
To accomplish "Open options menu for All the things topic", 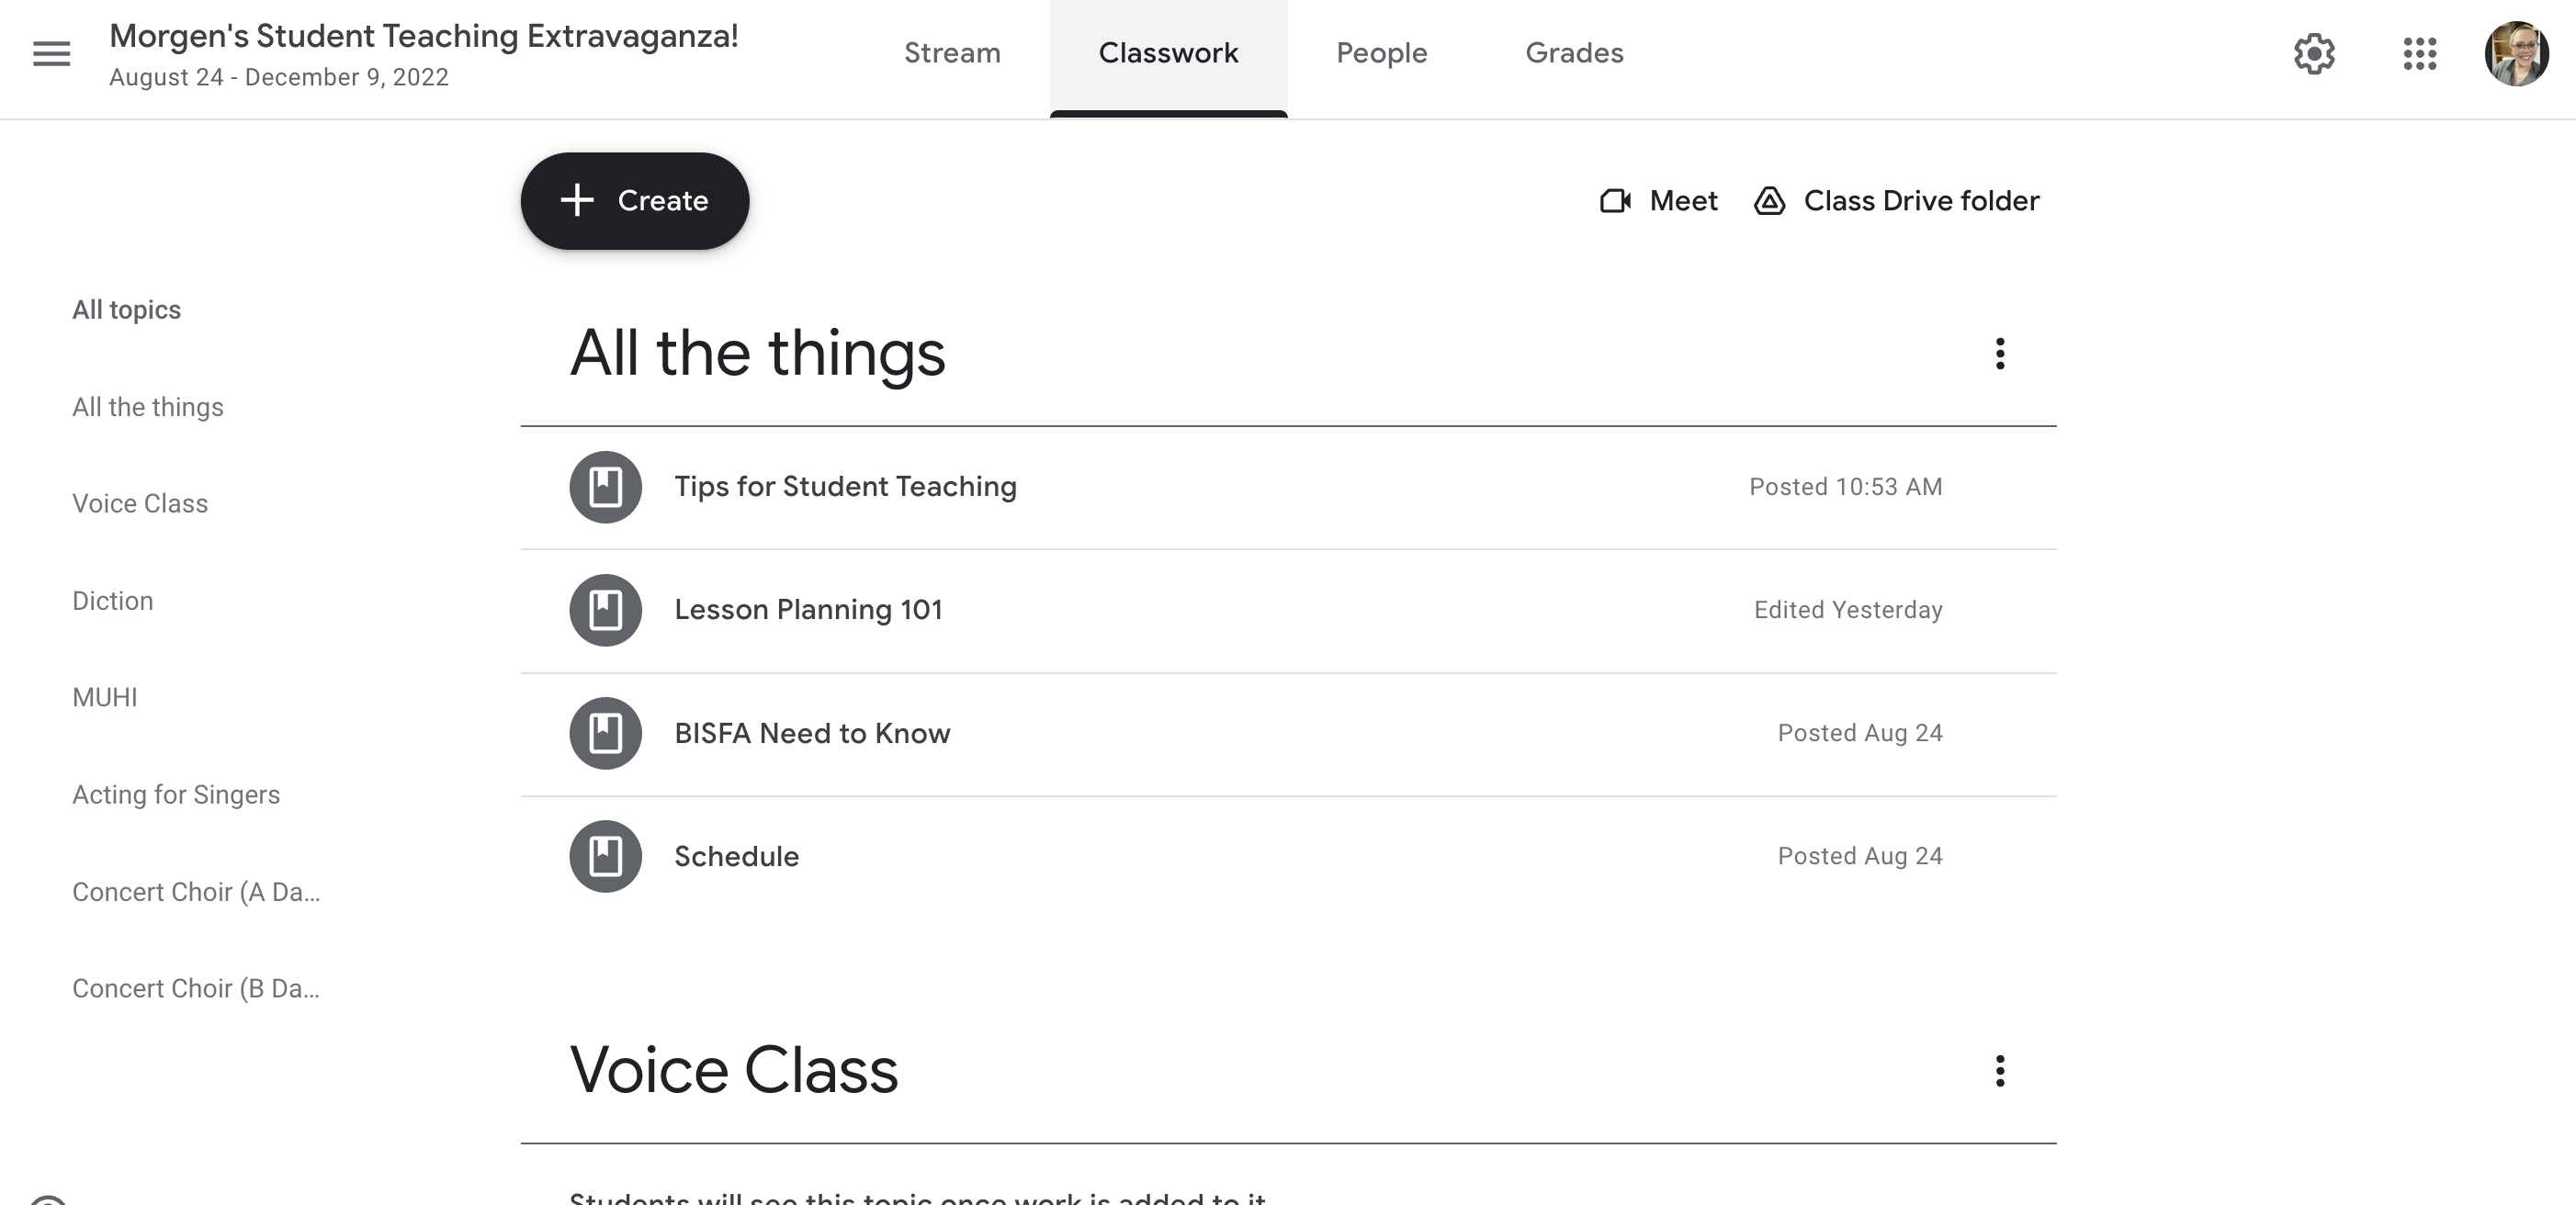I will coord(2000,354).
